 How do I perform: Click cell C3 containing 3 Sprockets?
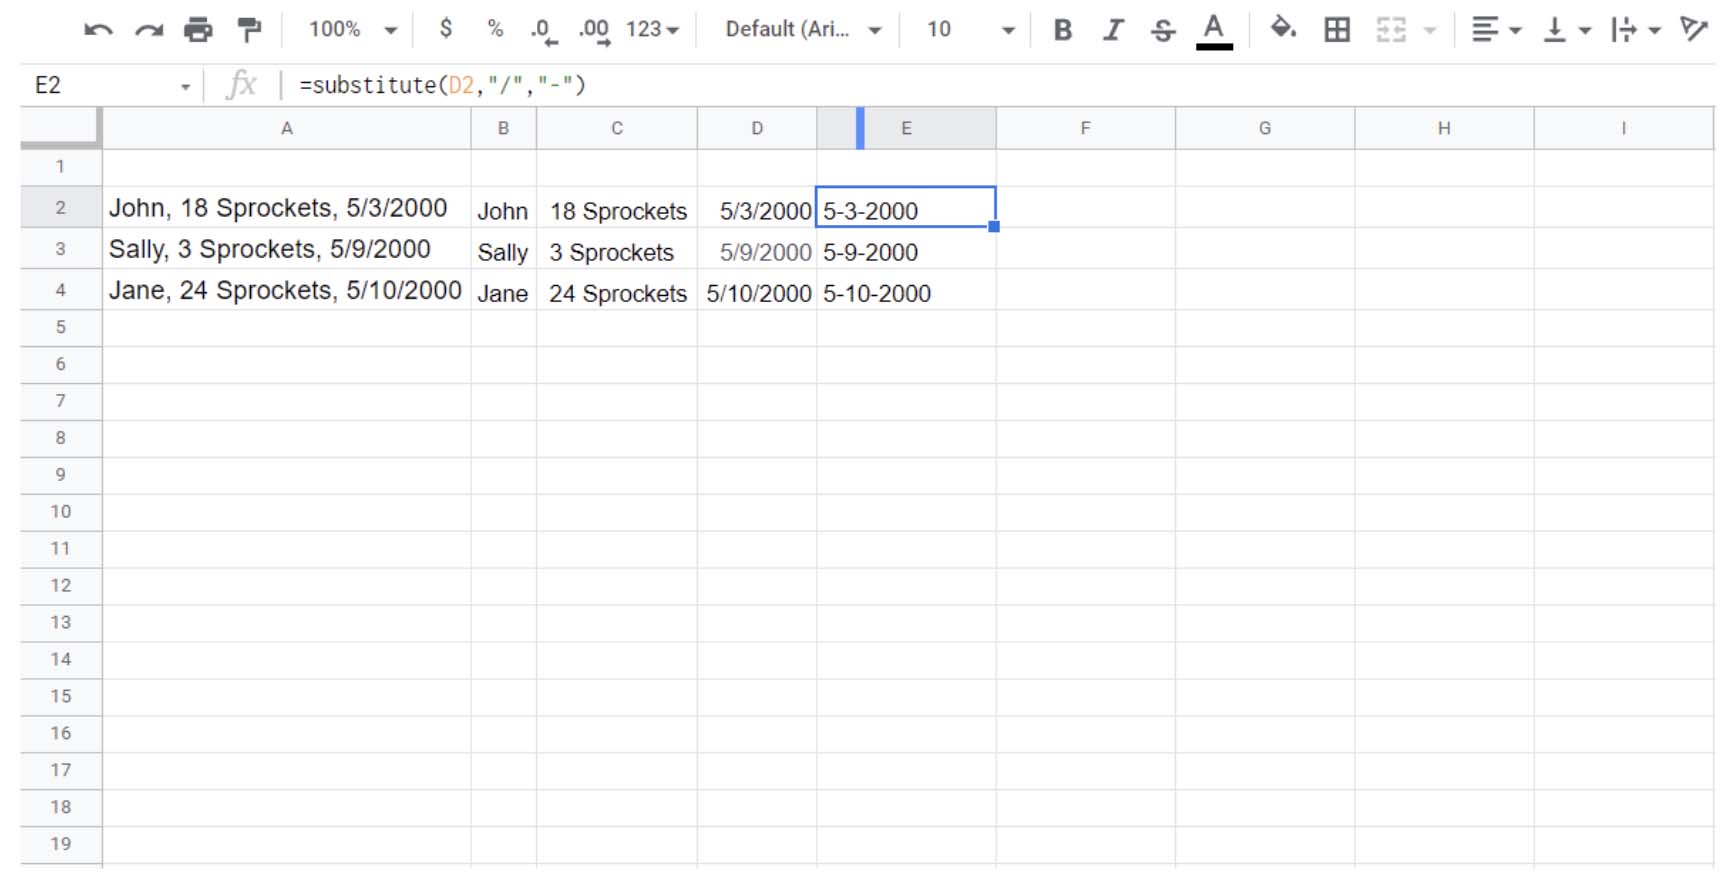click(x=617, y=249)
